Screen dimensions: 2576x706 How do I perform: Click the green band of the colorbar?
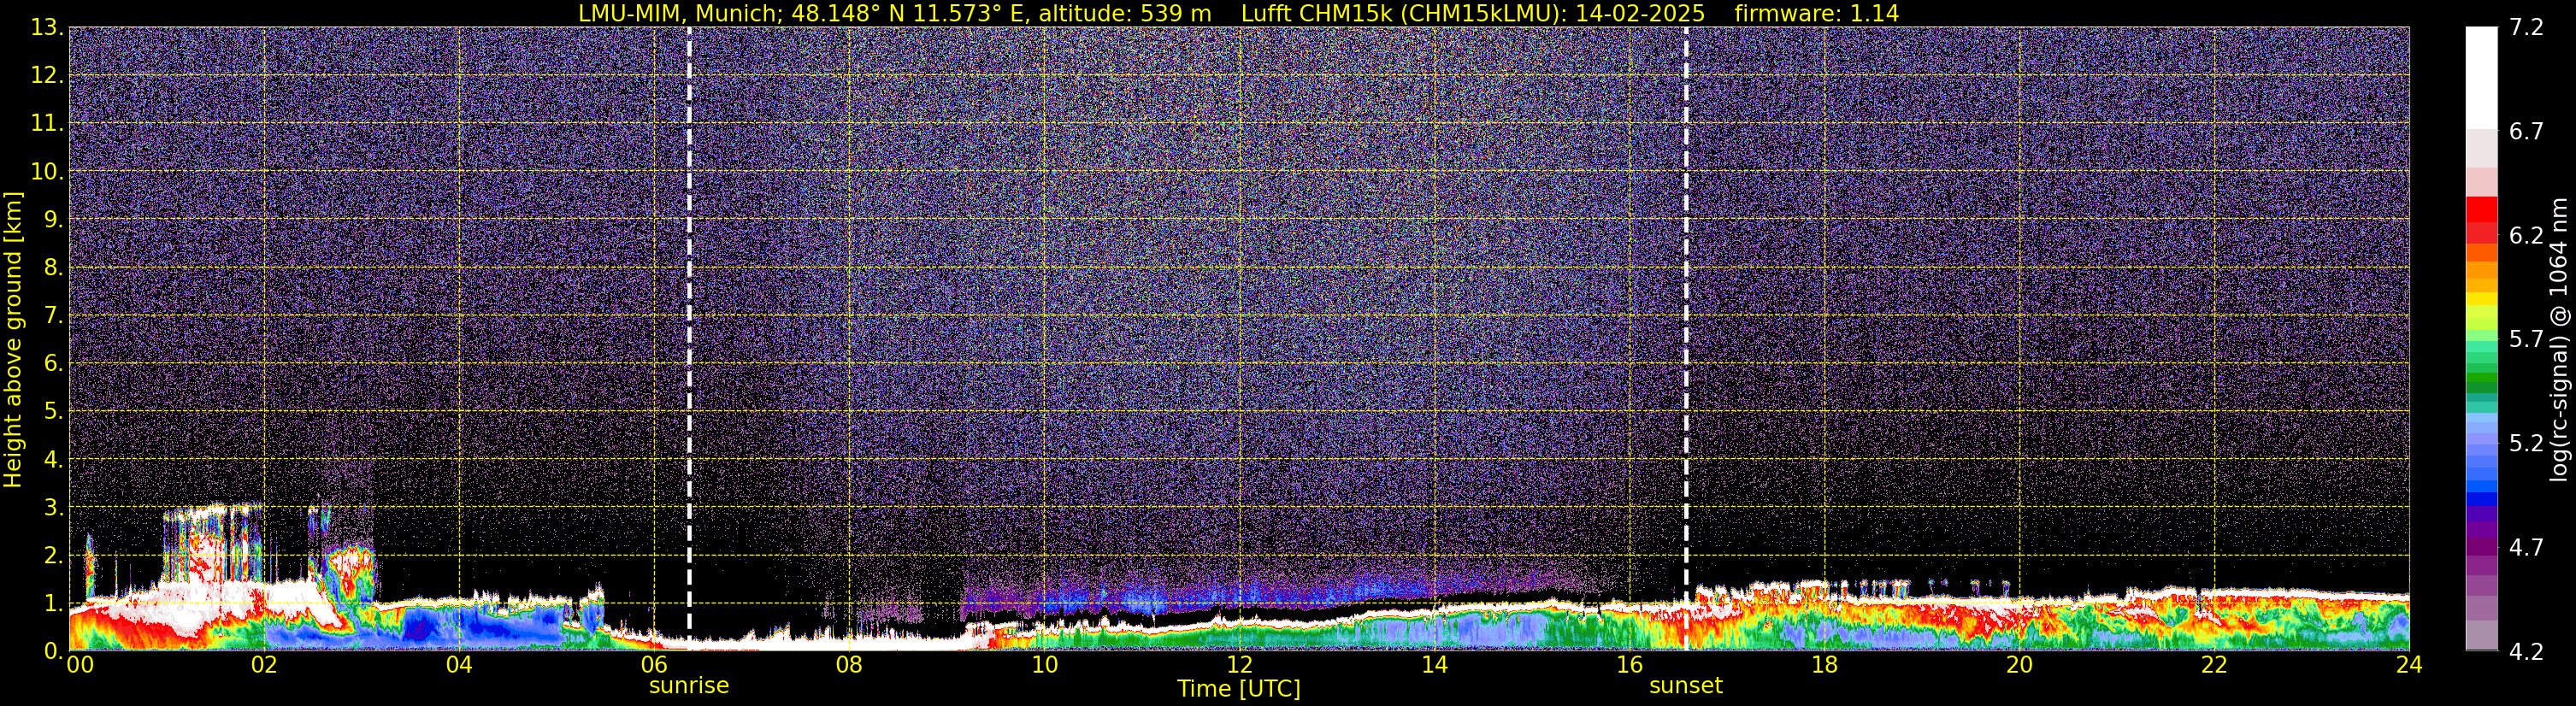(x=2481, y=381)
